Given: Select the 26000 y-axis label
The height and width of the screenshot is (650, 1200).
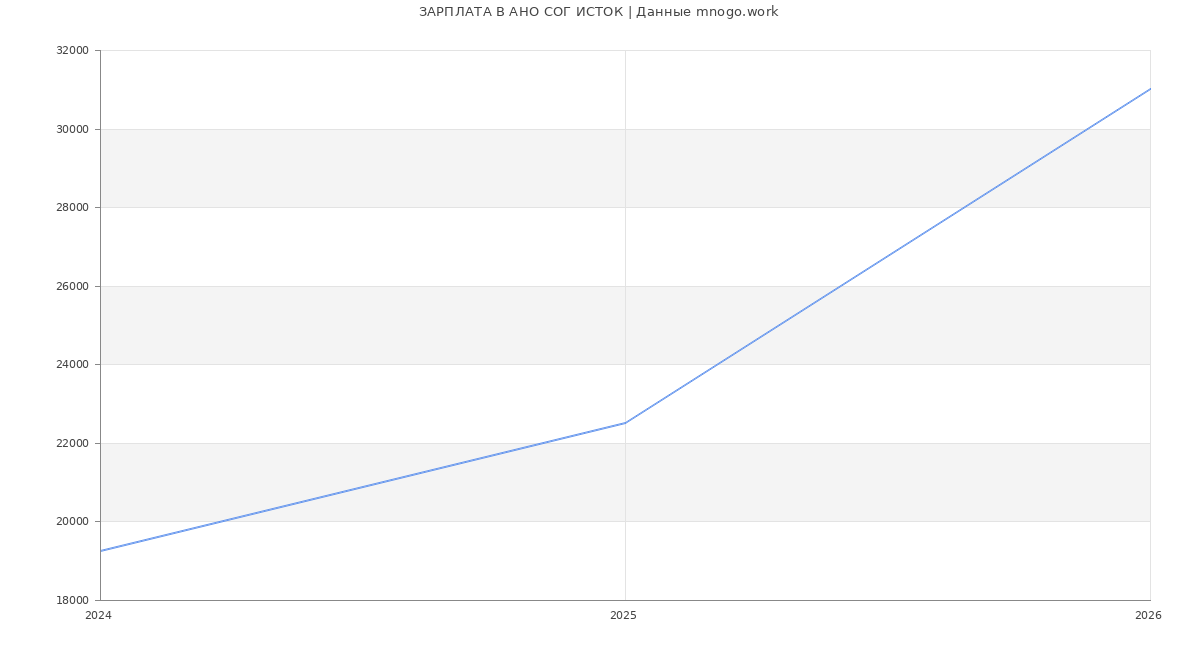Looking at the screenshot, I should [x=72, y=286].
